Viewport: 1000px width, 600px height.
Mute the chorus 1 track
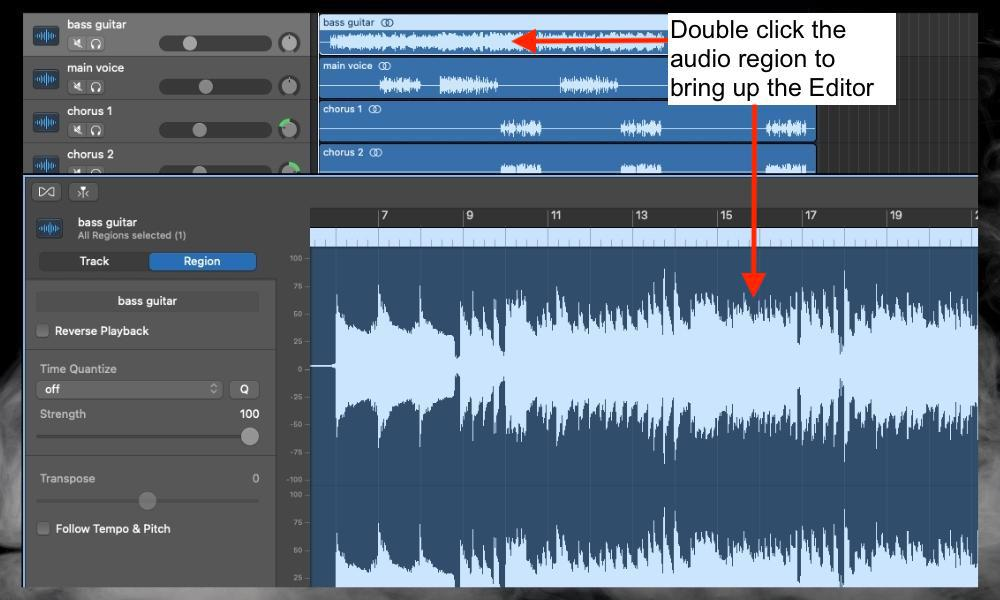tap(77, 130)
